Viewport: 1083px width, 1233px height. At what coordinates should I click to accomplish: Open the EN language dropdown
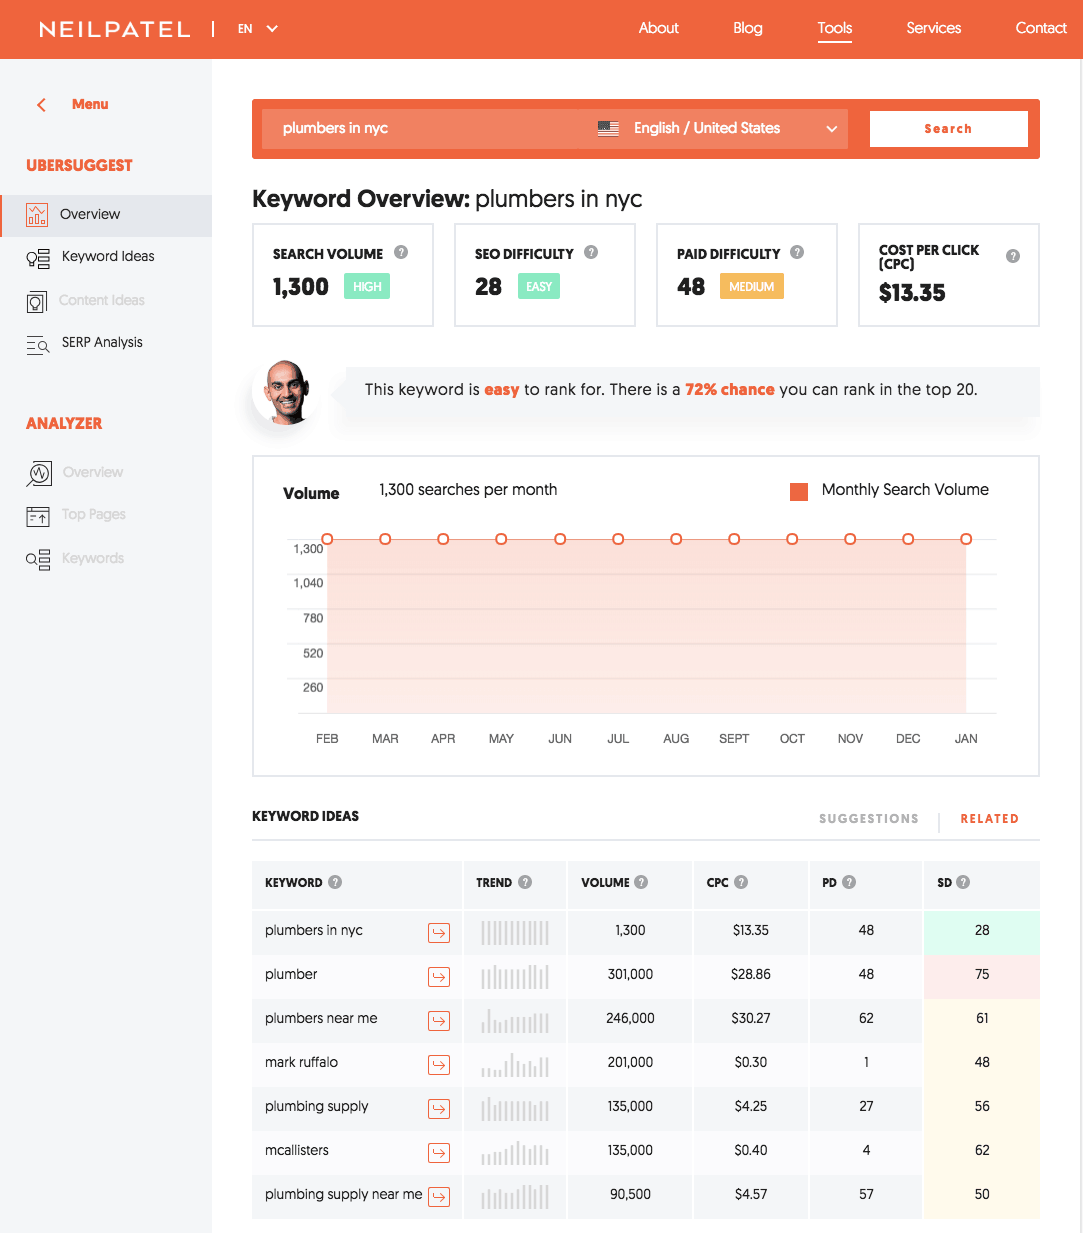[x=258, y=29]
